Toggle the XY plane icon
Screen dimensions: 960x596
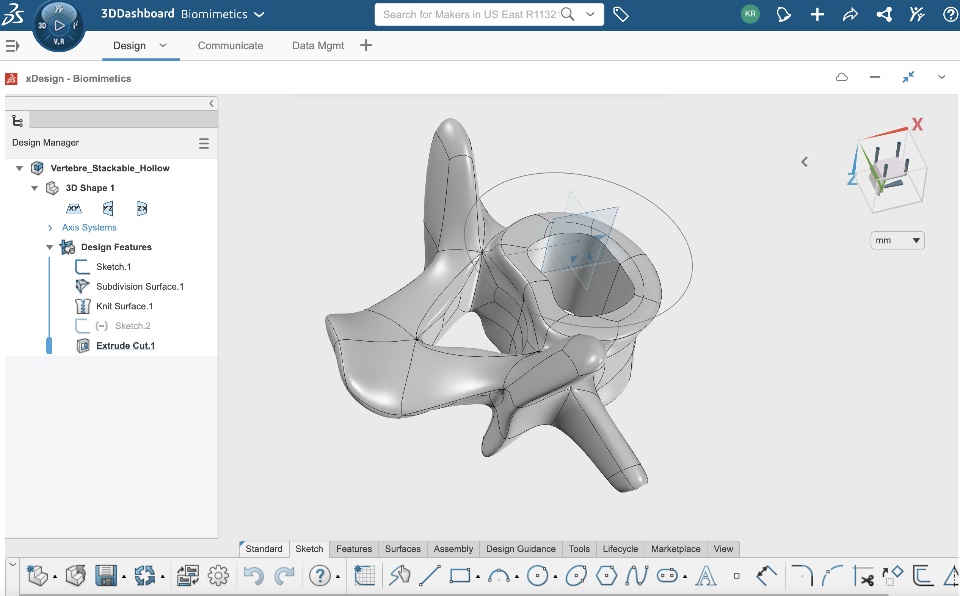[x=73, y=208]
